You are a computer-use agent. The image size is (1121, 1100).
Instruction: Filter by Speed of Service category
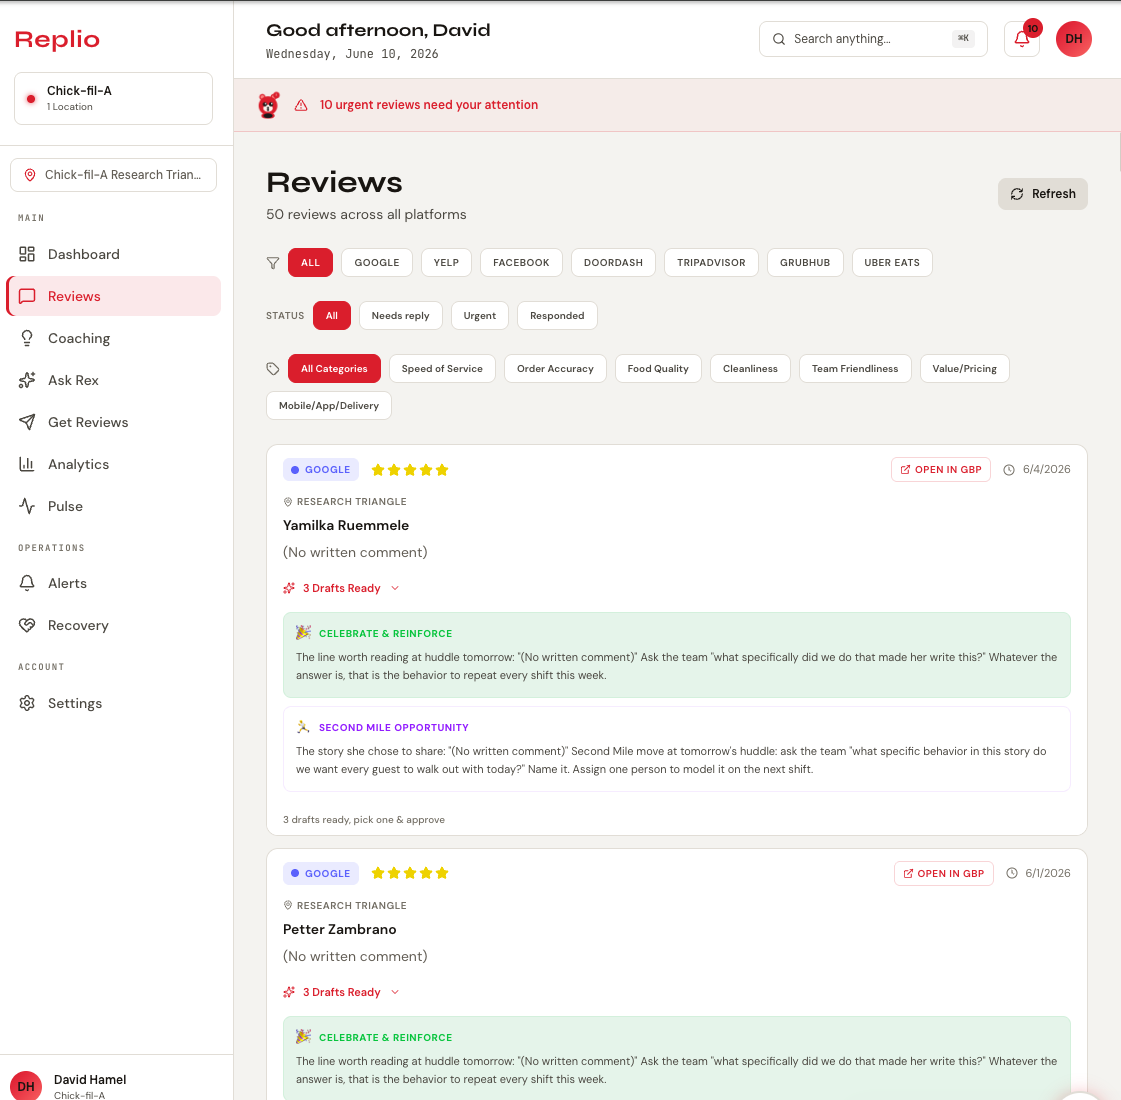coord(442,369)
